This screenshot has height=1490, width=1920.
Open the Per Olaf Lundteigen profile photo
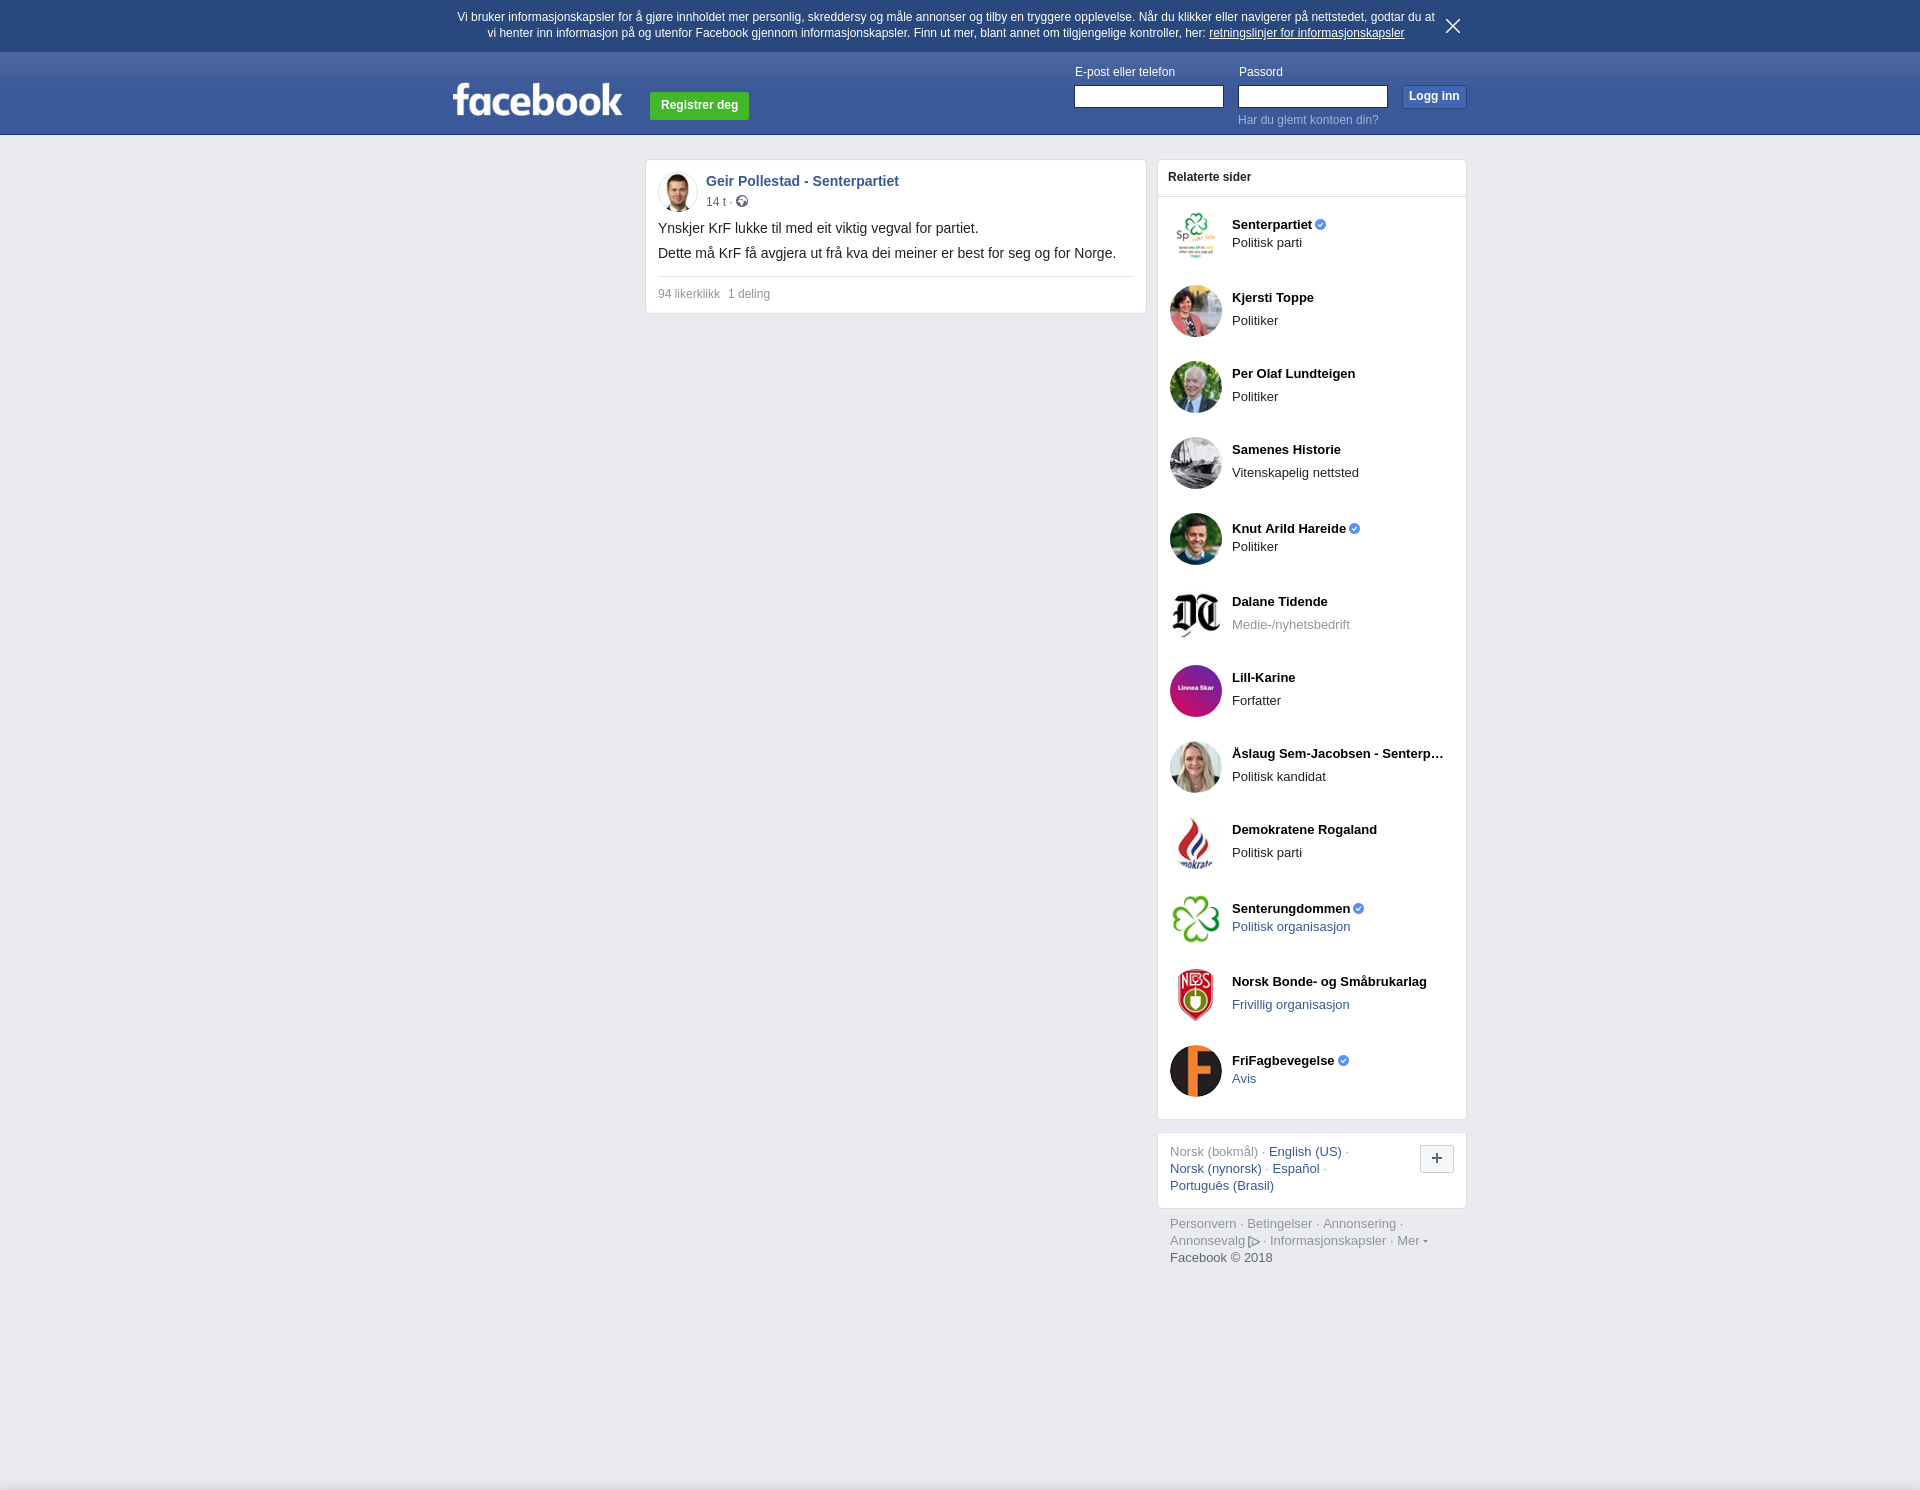click(1196, 387)
